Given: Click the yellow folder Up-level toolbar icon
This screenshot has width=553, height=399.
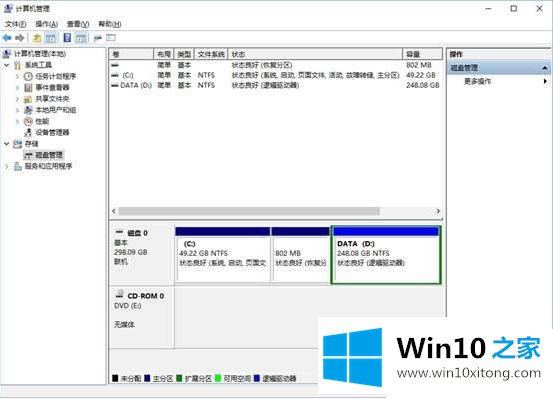Looking at the screenshot, I should click(x=37, y=38).
